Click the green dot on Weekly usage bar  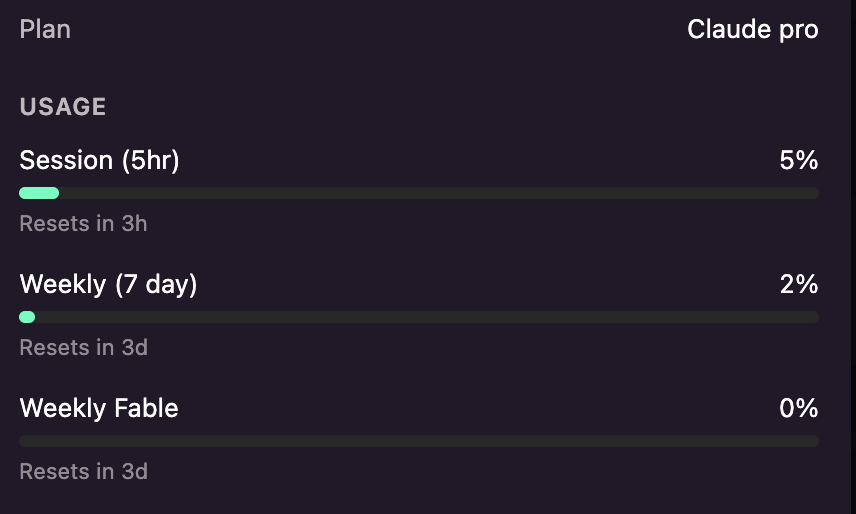coord(27,317)
